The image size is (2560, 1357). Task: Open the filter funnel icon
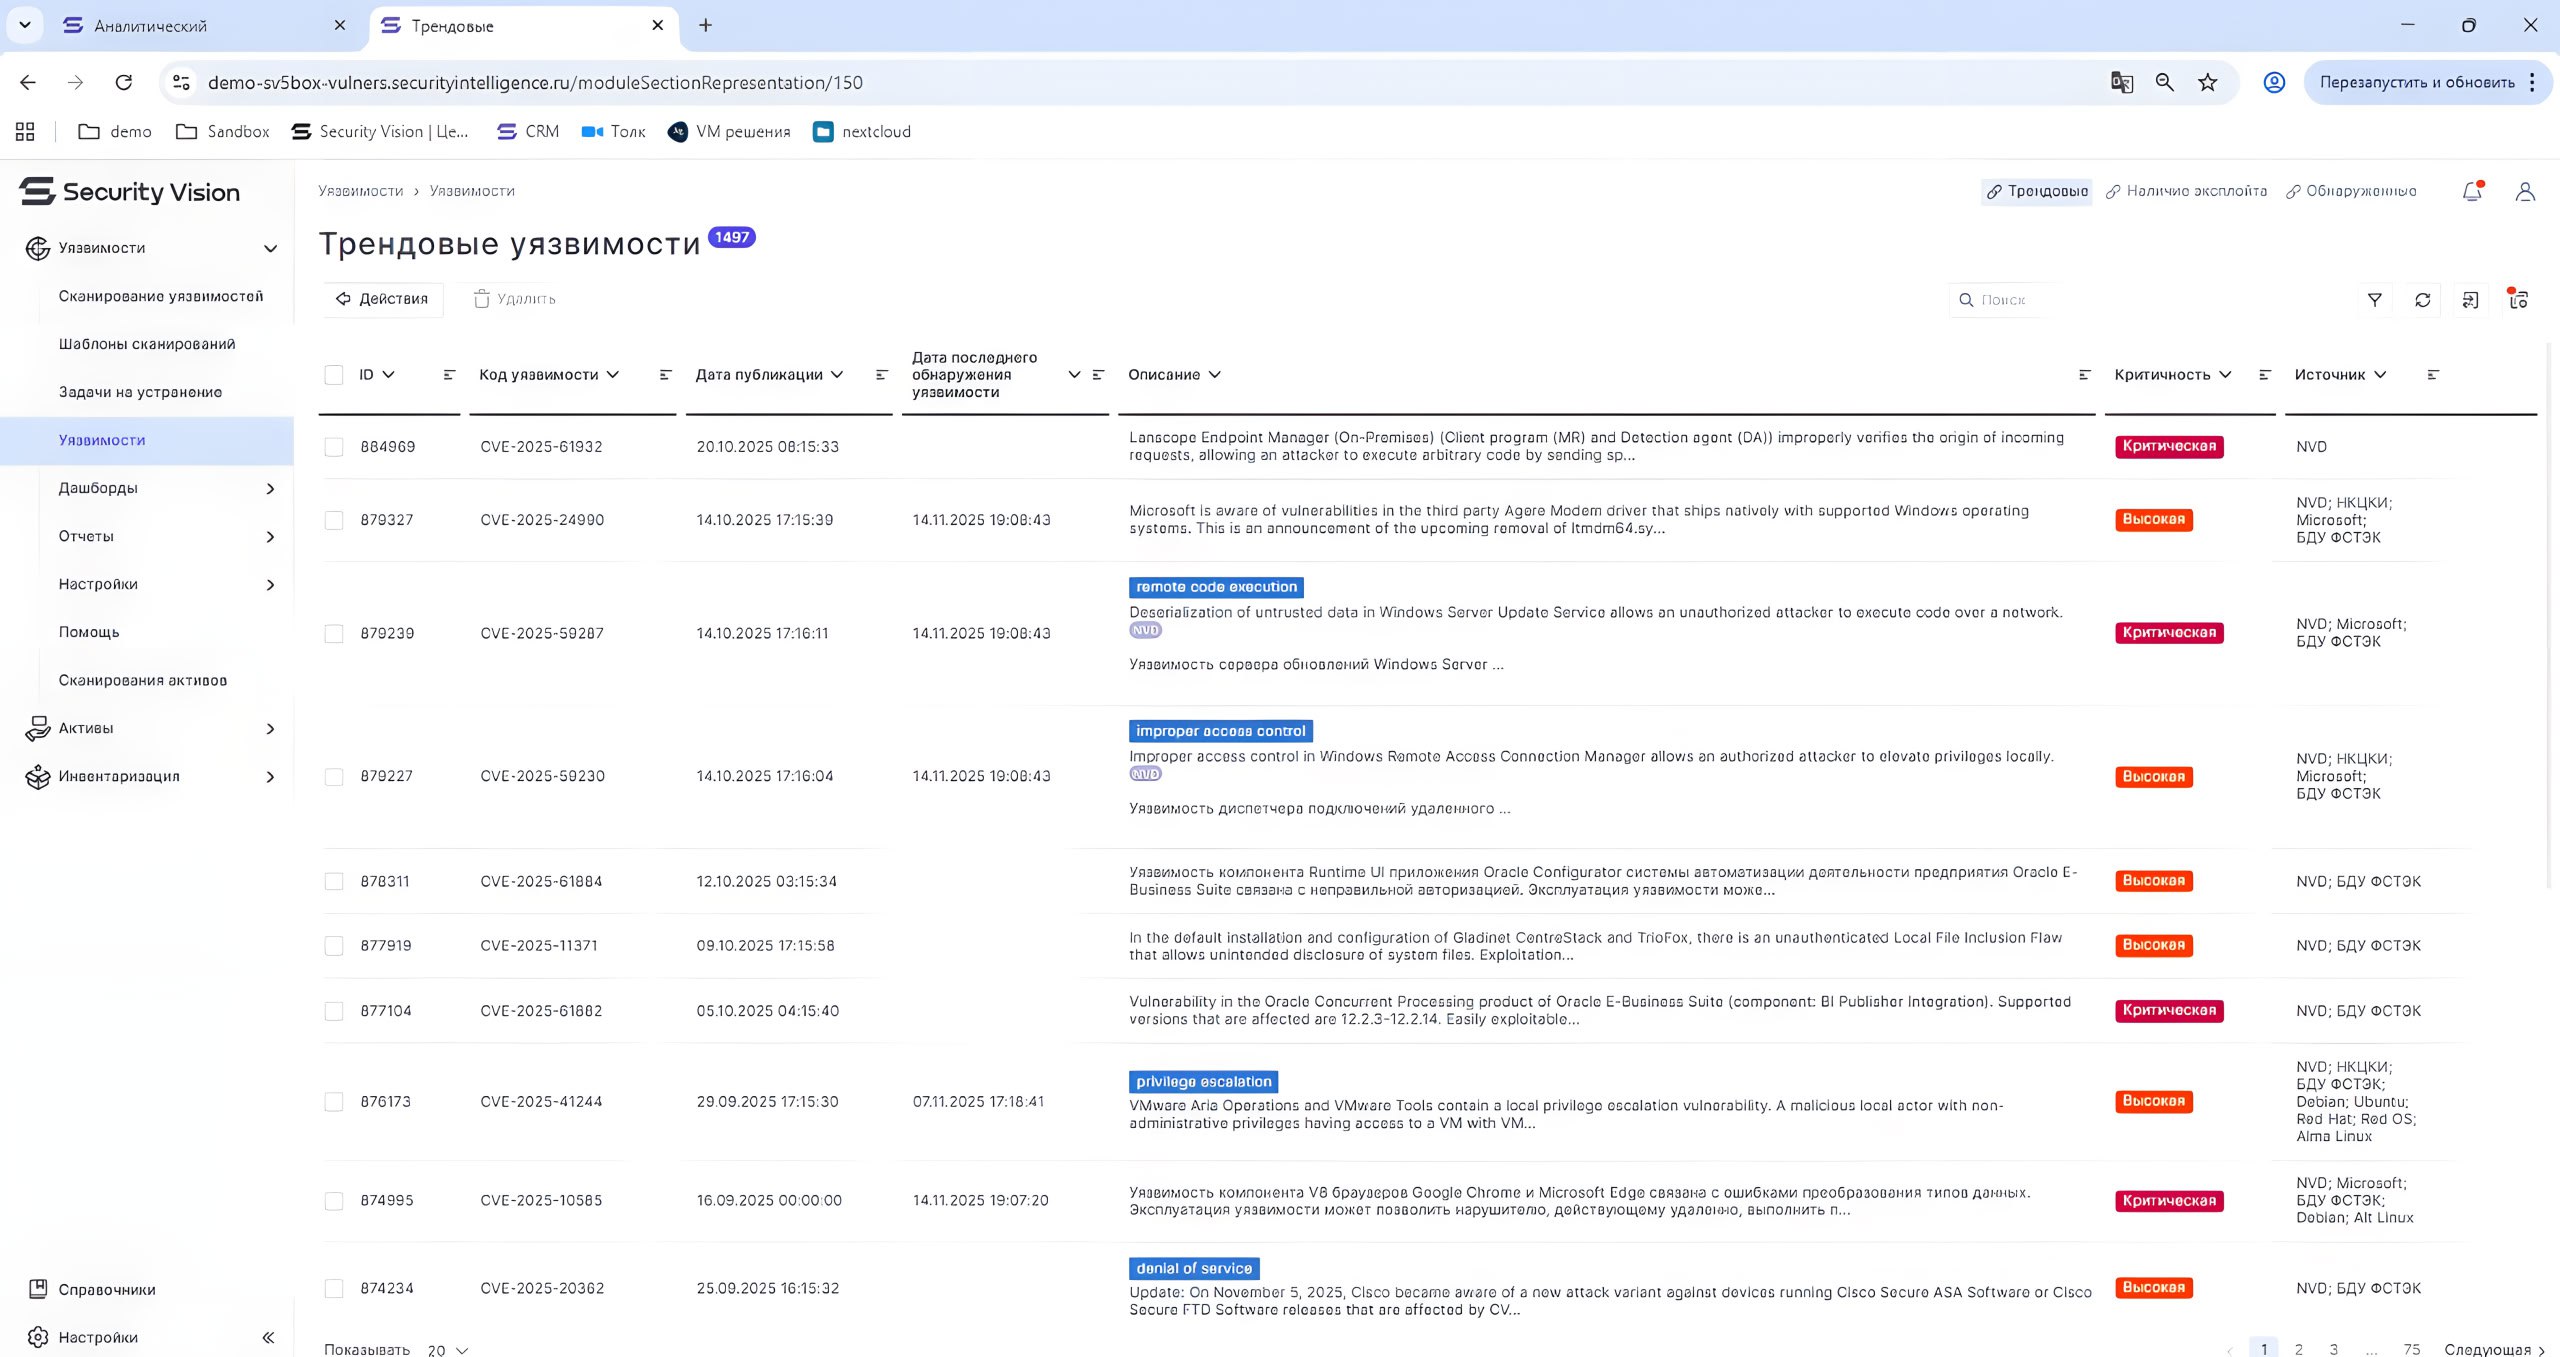(2374, 300)
